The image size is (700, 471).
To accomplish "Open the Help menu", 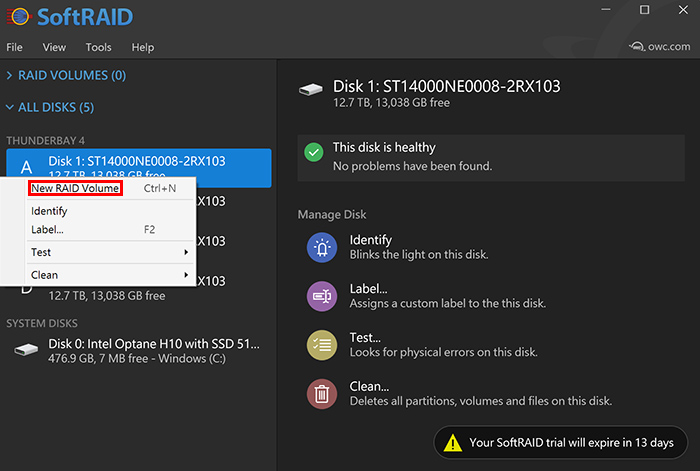I will point(142,47).
